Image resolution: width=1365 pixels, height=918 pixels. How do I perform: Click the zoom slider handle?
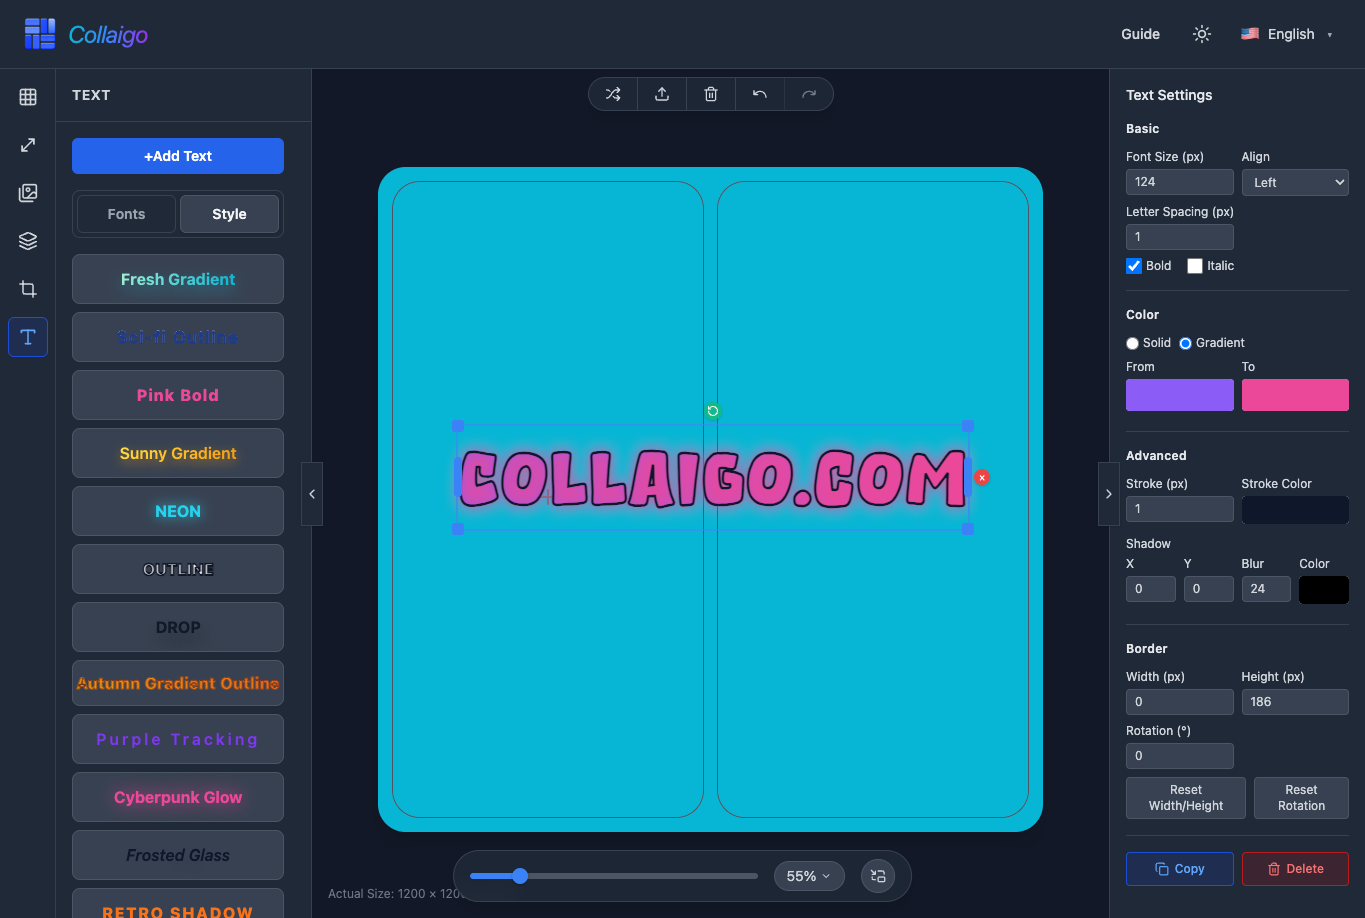point(520,876)
